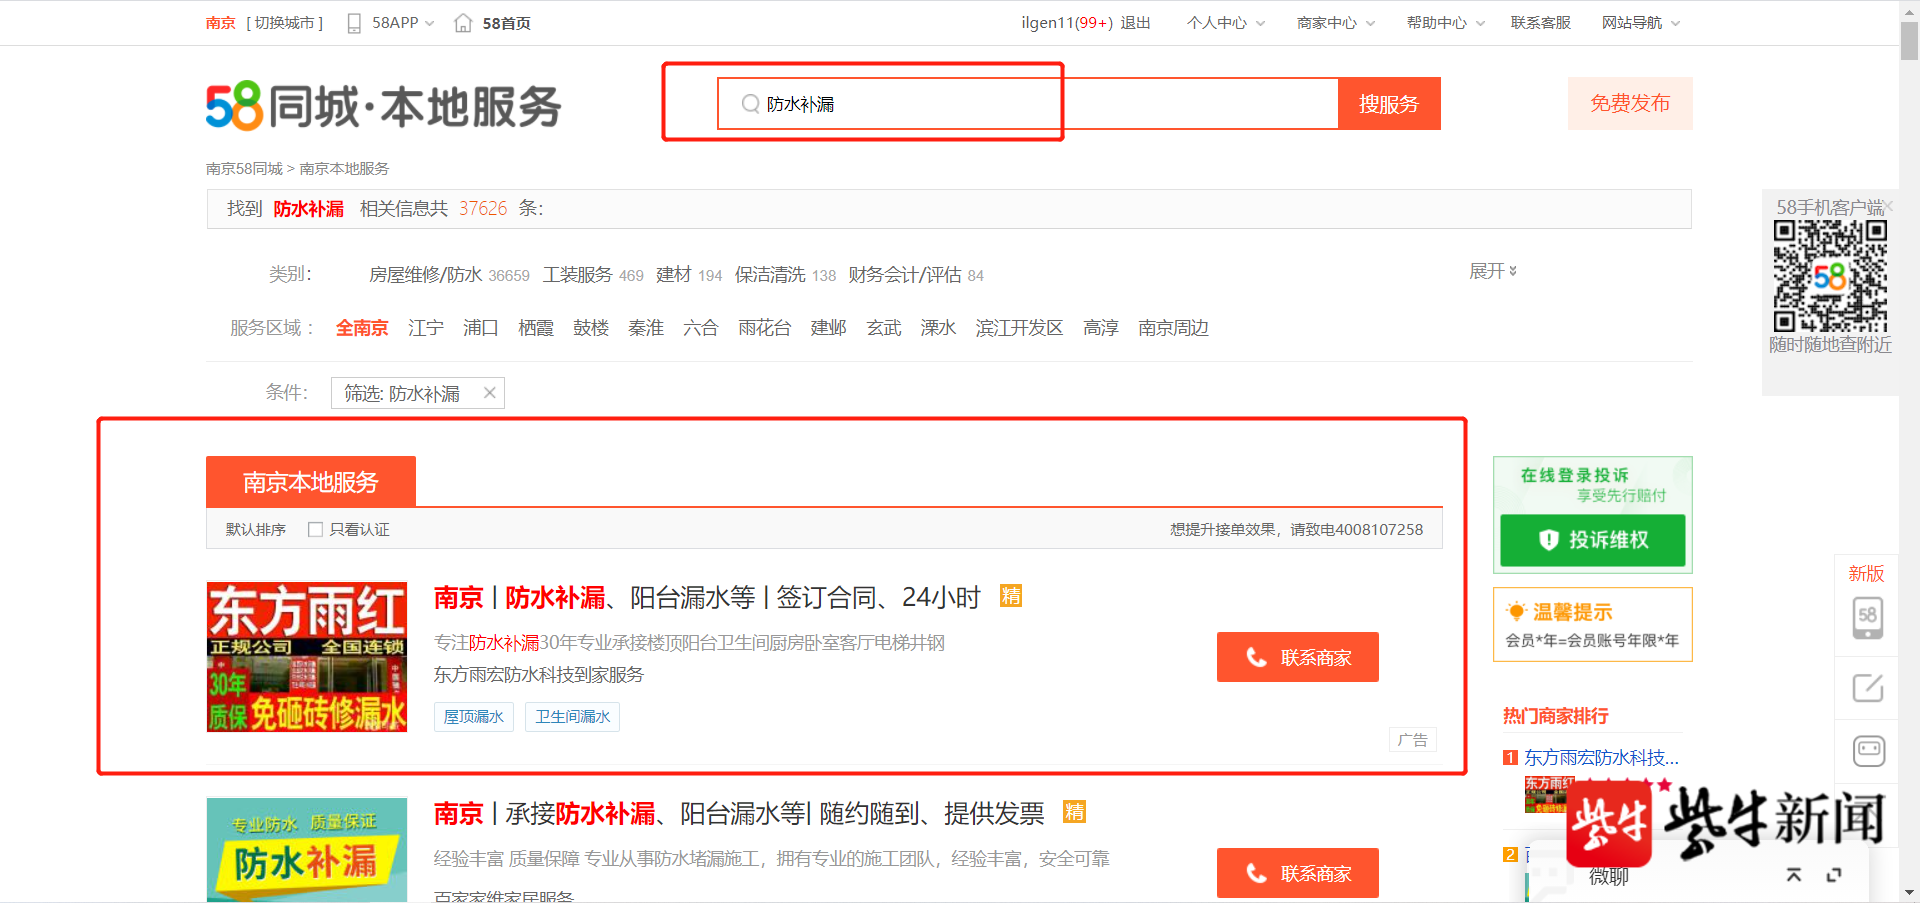
Task: Select 浦口 service area
Action: point(481,328)
